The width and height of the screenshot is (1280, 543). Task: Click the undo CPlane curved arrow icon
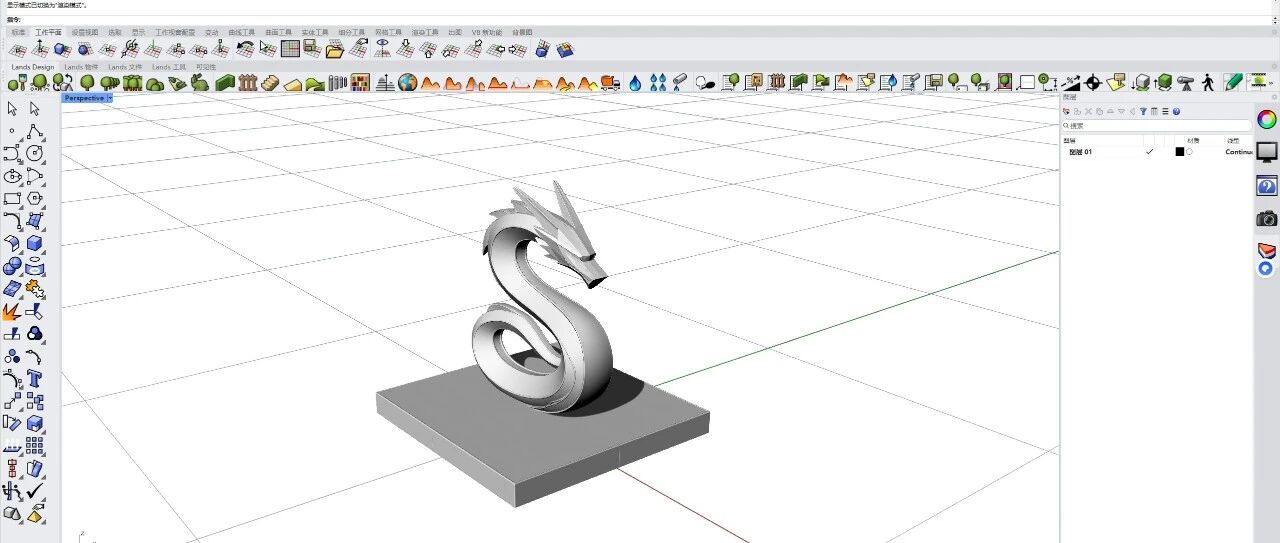244,48
